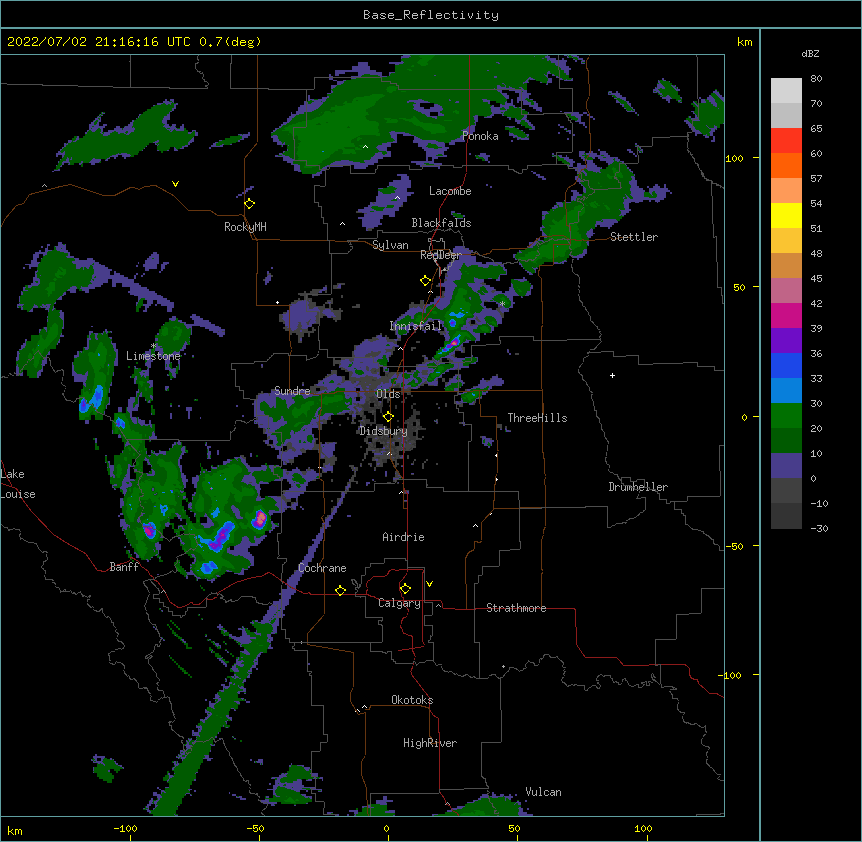Pick the bright green swatch between 30 and 20
Screen dimensions: 862x842
pos(786,416)
